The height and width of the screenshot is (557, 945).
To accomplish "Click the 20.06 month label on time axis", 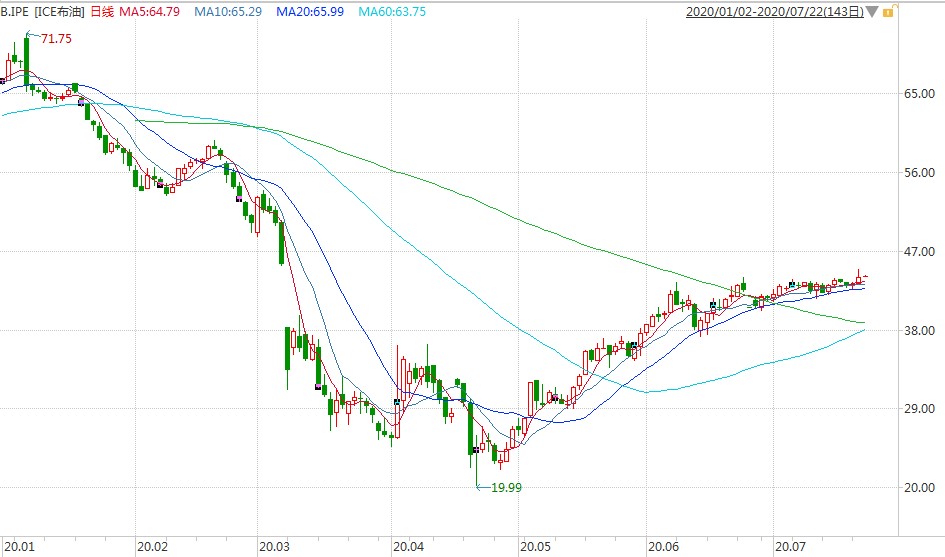I will pos(663,547).
